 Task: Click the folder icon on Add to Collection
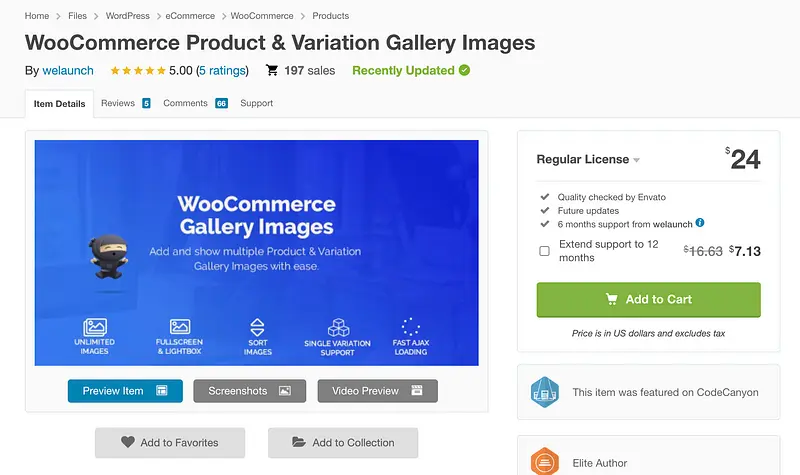(299, 442)
